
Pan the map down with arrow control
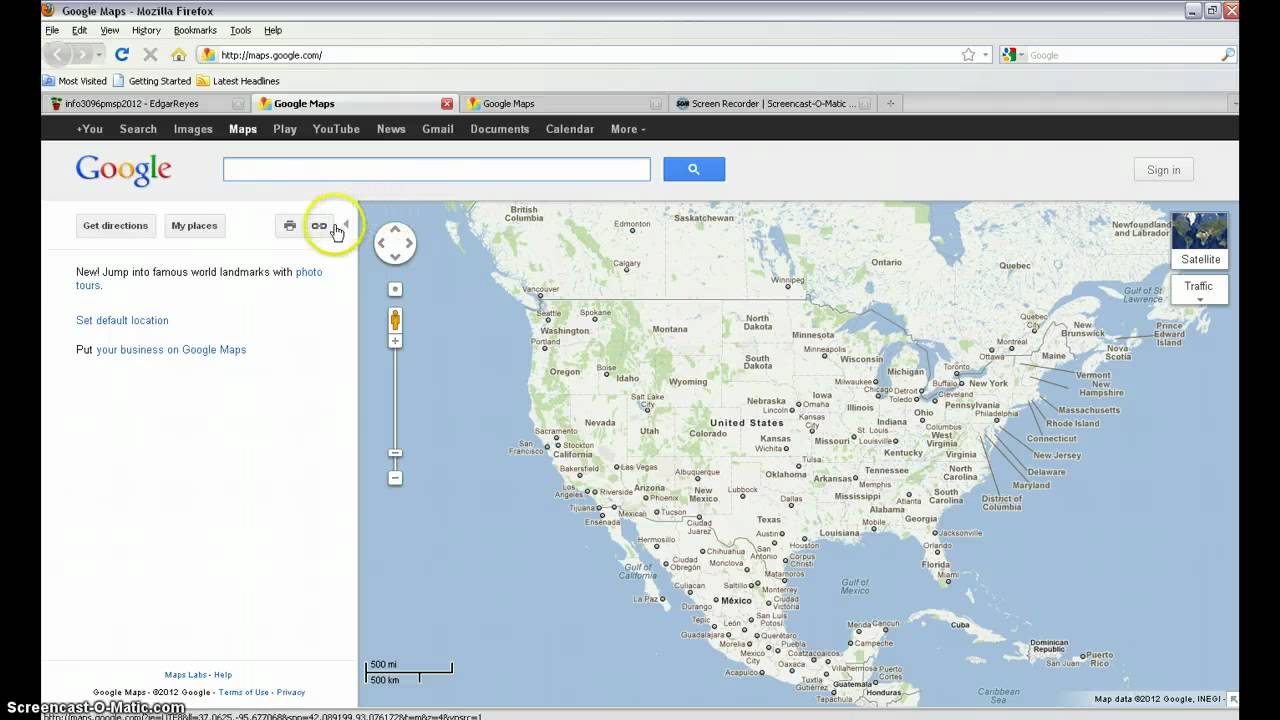pyautogui.click(x=395, y=257)
